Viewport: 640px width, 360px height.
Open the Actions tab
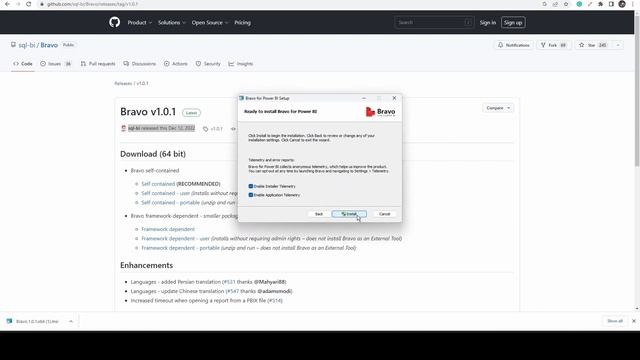[x=176, y=64]
